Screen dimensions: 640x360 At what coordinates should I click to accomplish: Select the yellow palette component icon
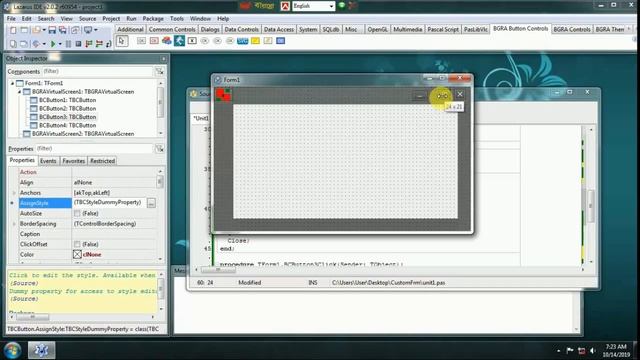tap(255, 41)
